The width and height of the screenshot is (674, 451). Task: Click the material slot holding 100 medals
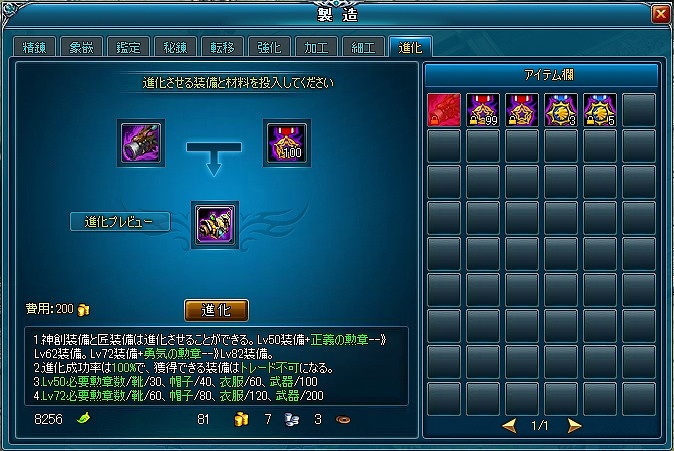pos(287,143)
